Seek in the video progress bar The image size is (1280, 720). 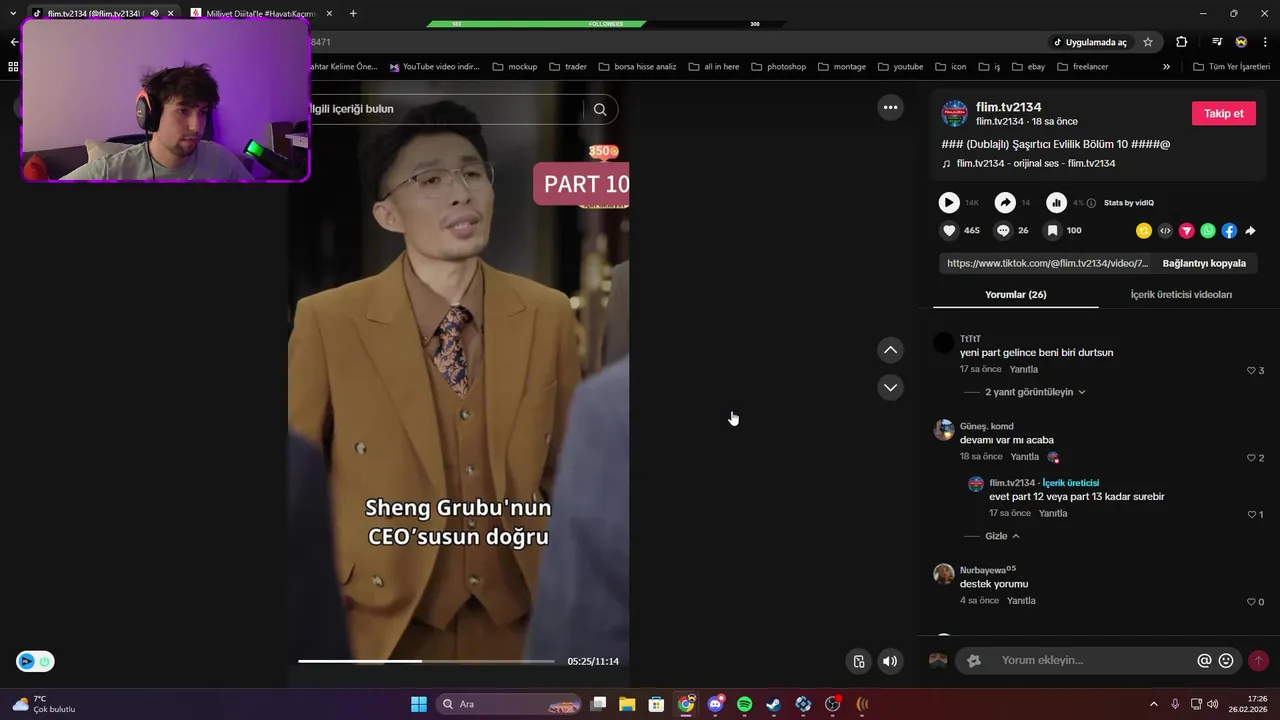[426, 661]
